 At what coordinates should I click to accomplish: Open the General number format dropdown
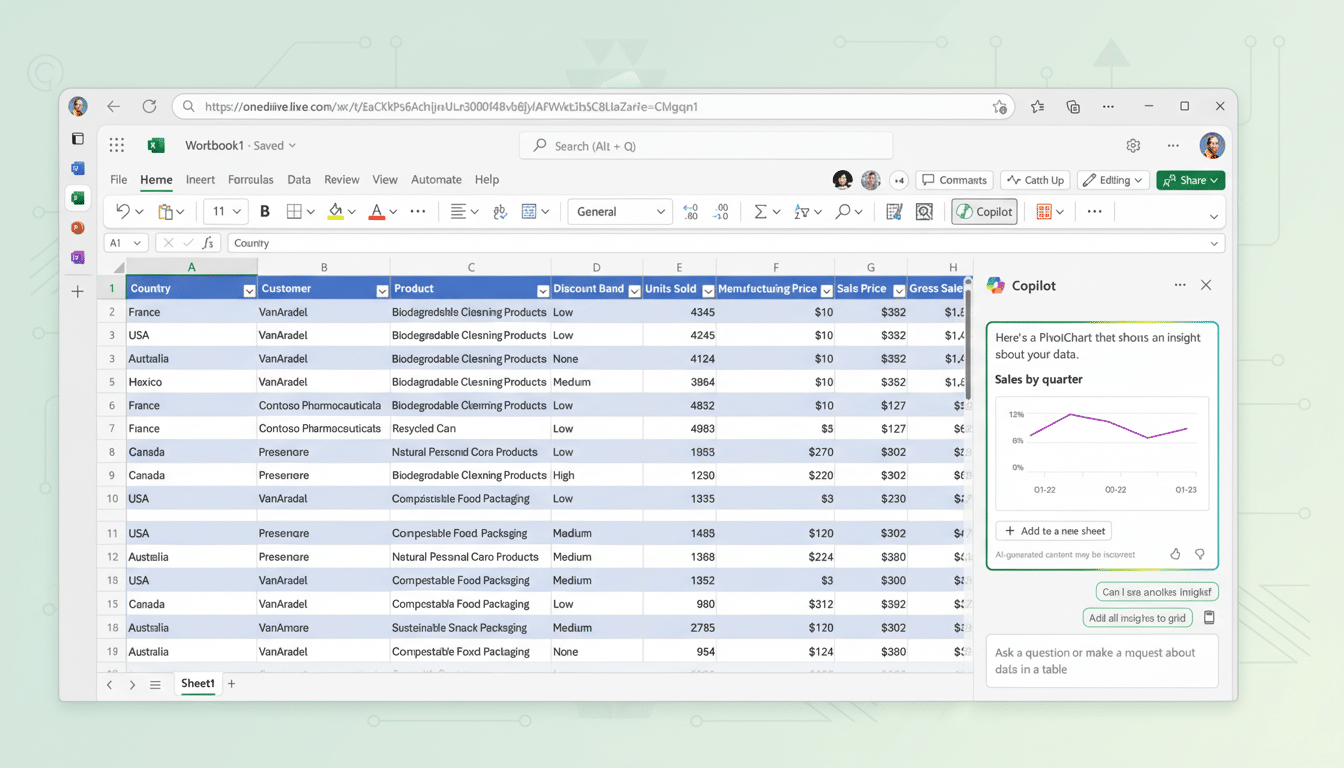(x=620, y=211)
